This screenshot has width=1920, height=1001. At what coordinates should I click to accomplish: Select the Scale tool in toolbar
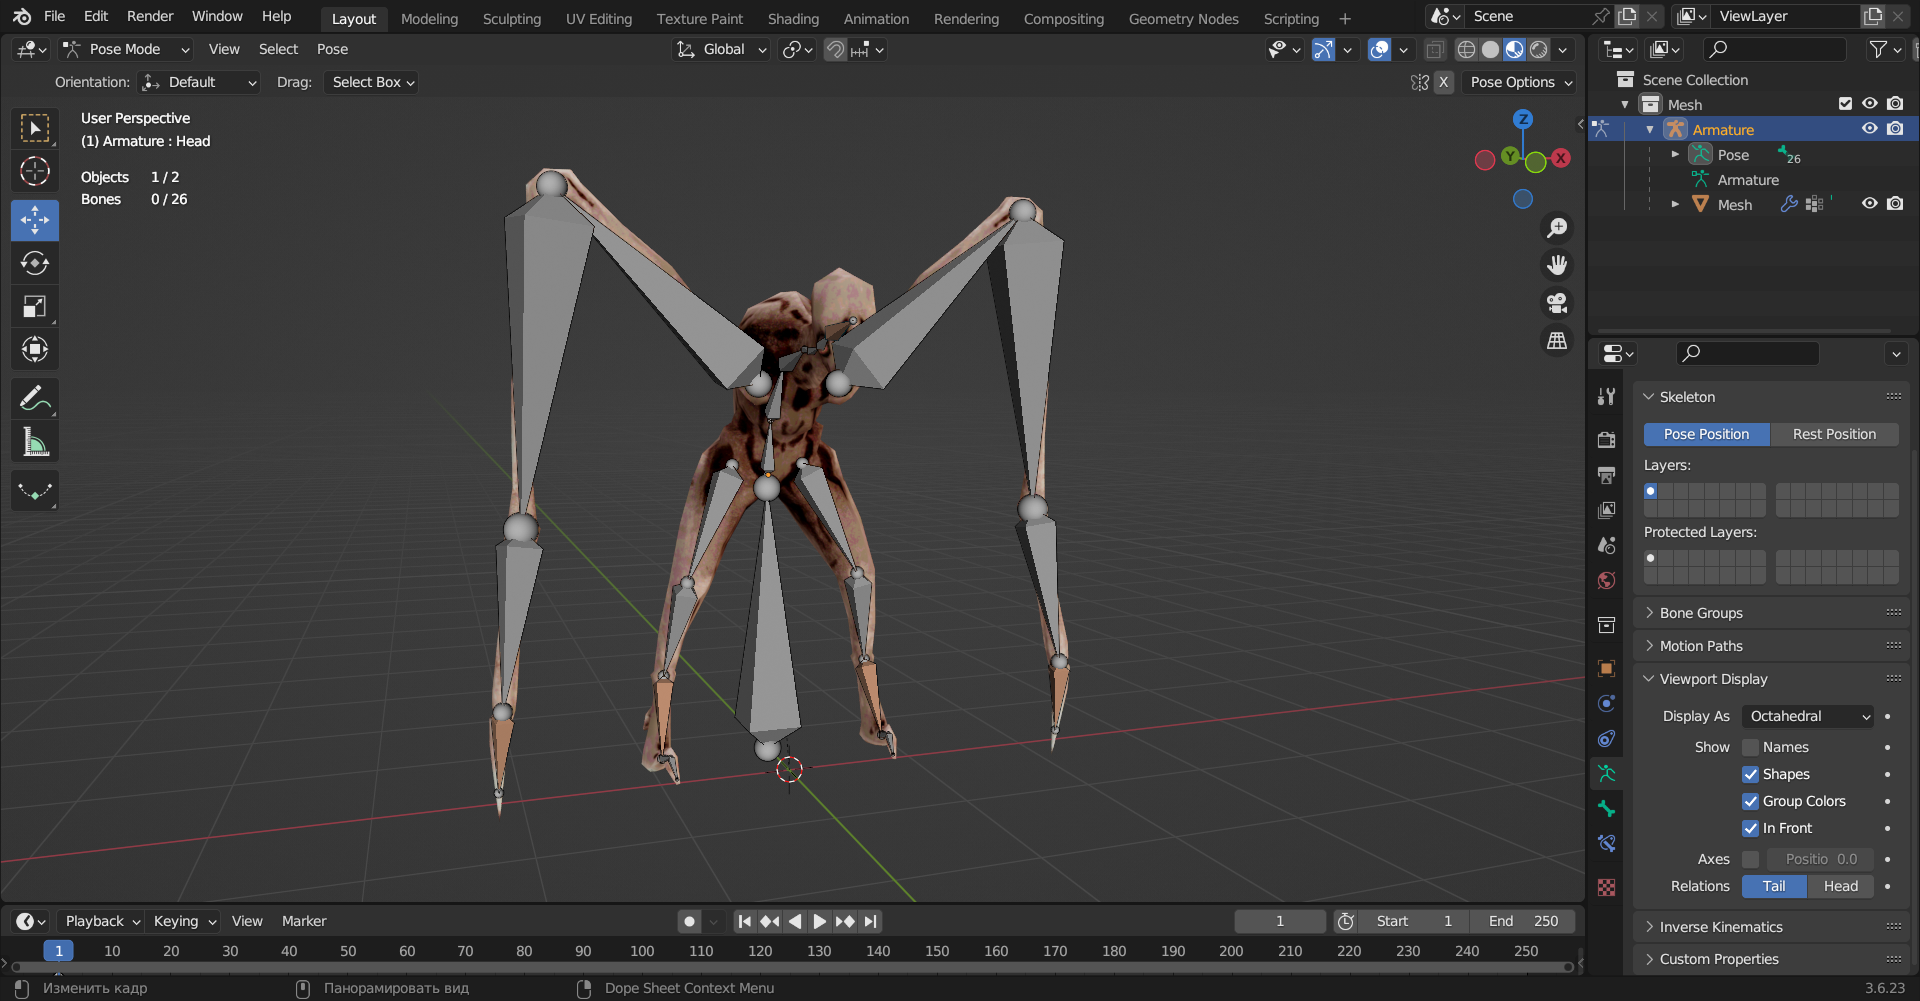click(35, 307)
